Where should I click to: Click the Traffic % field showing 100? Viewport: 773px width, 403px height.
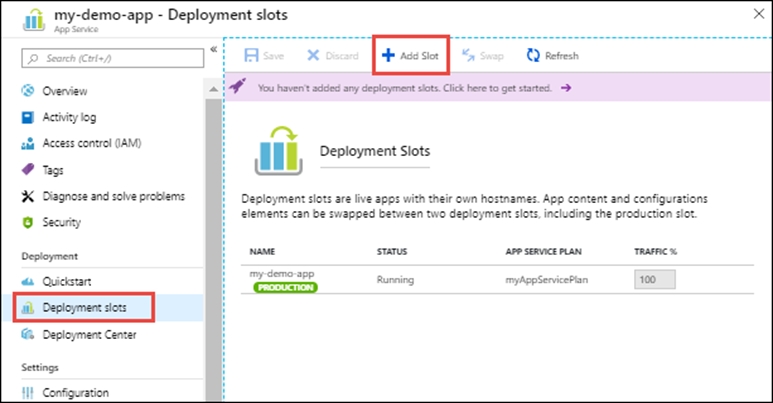[654, 281]
